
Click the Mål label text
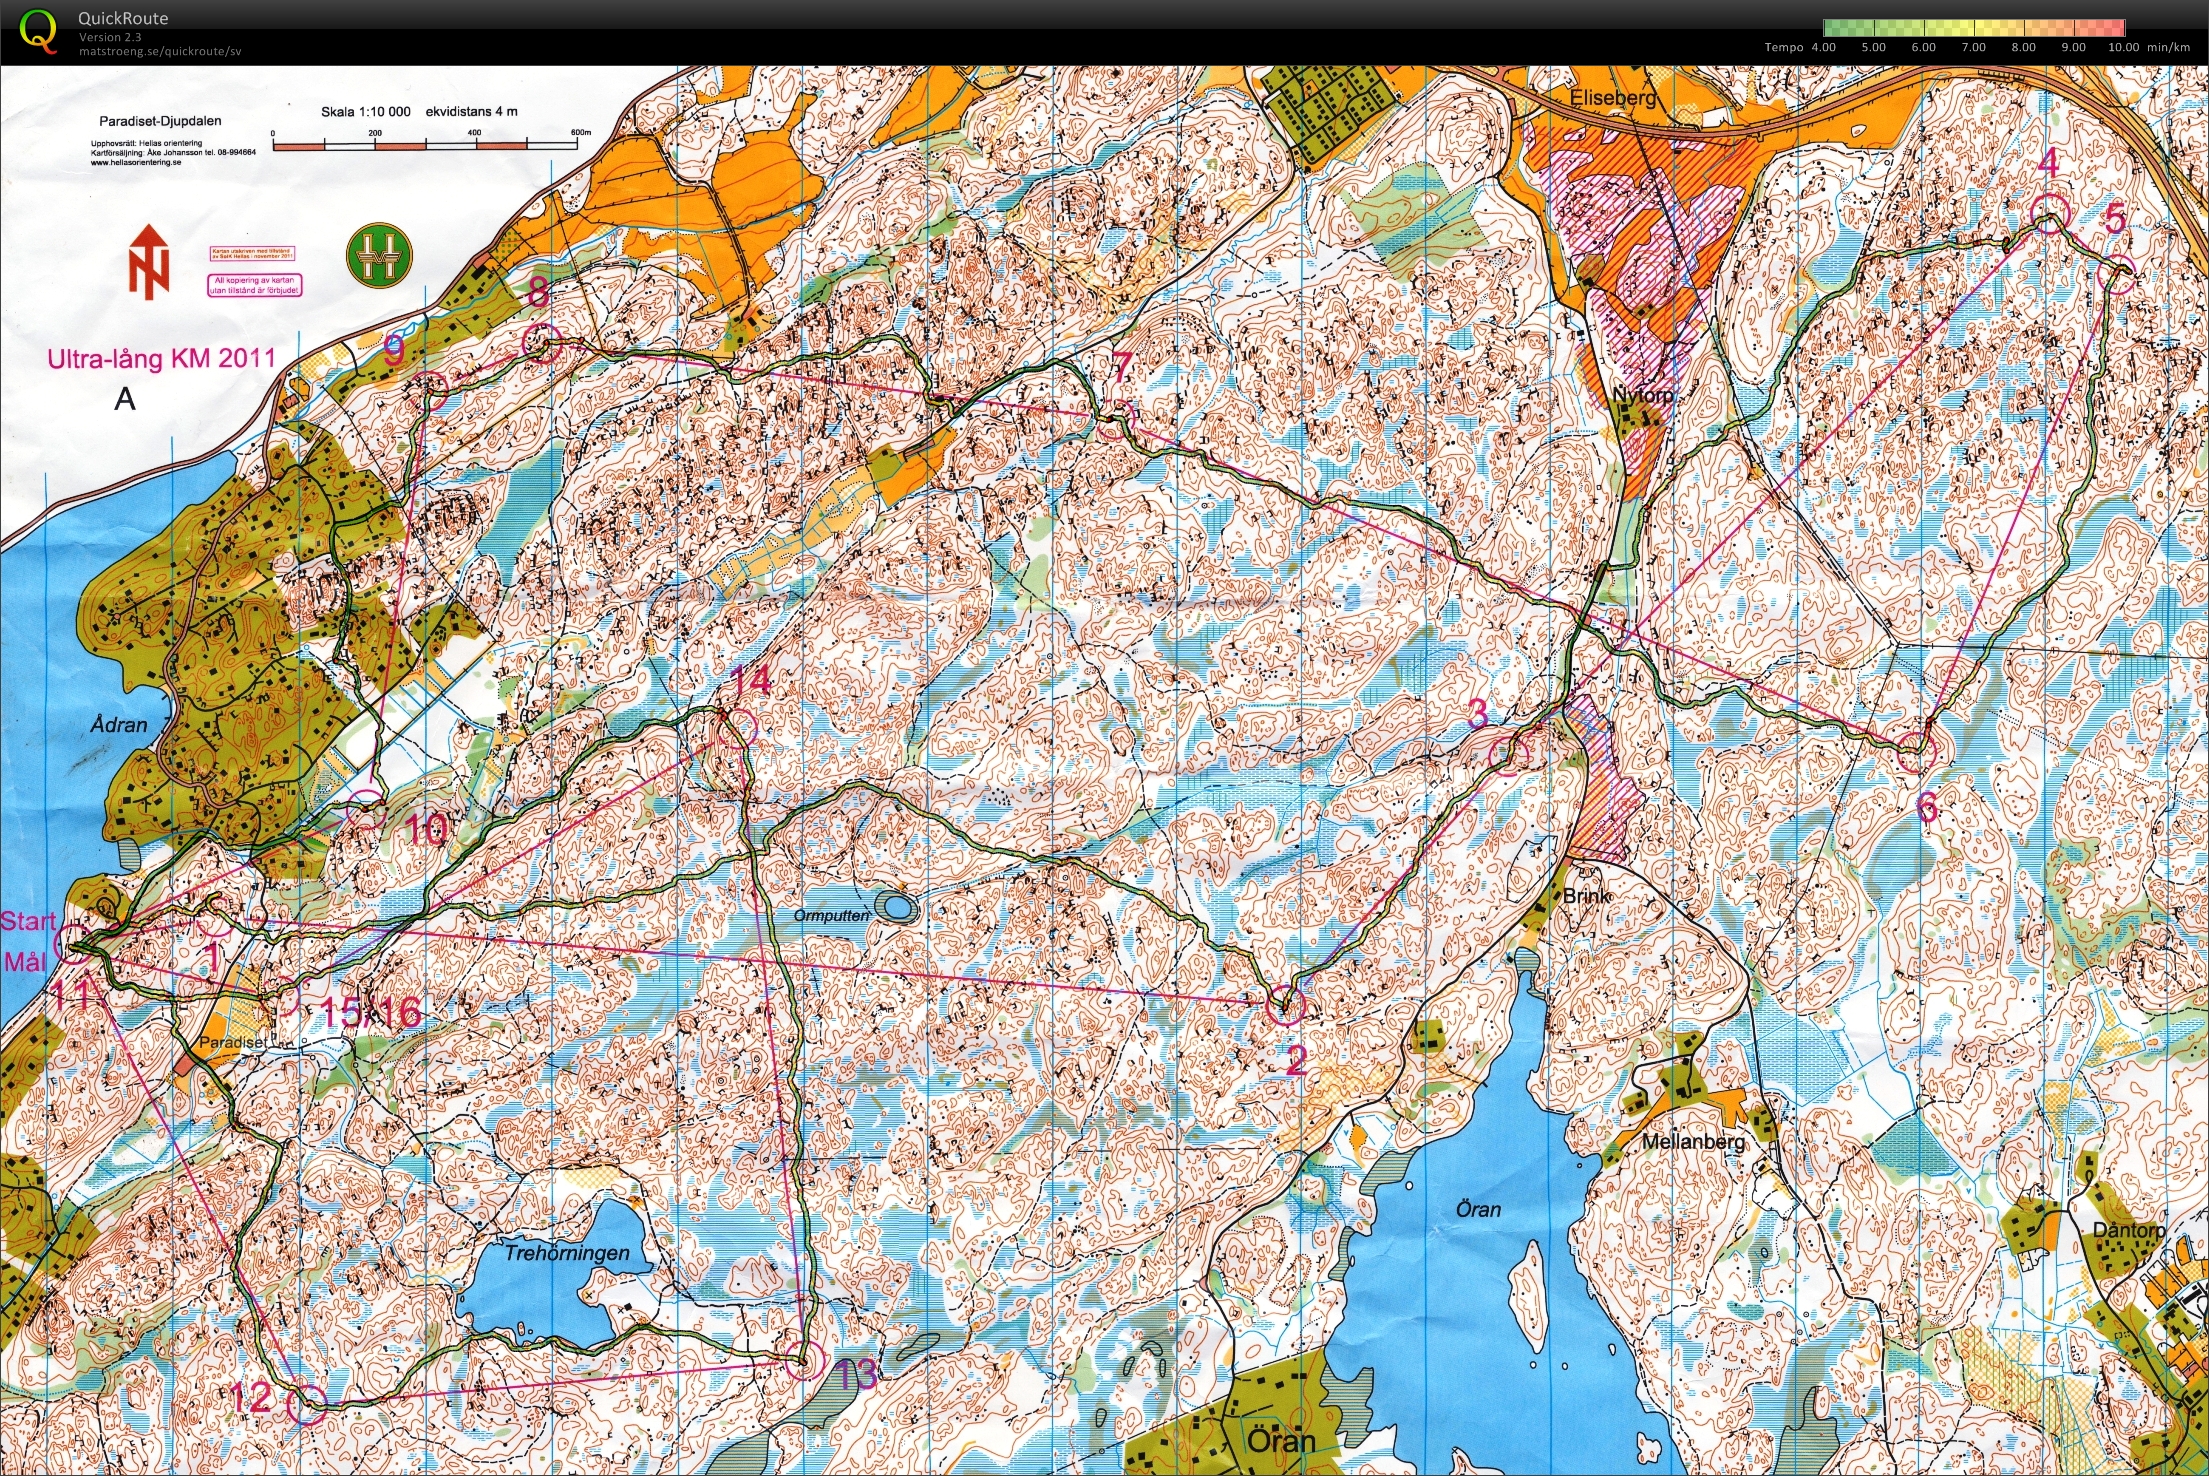pyautogui.click(x=25, y=962)
